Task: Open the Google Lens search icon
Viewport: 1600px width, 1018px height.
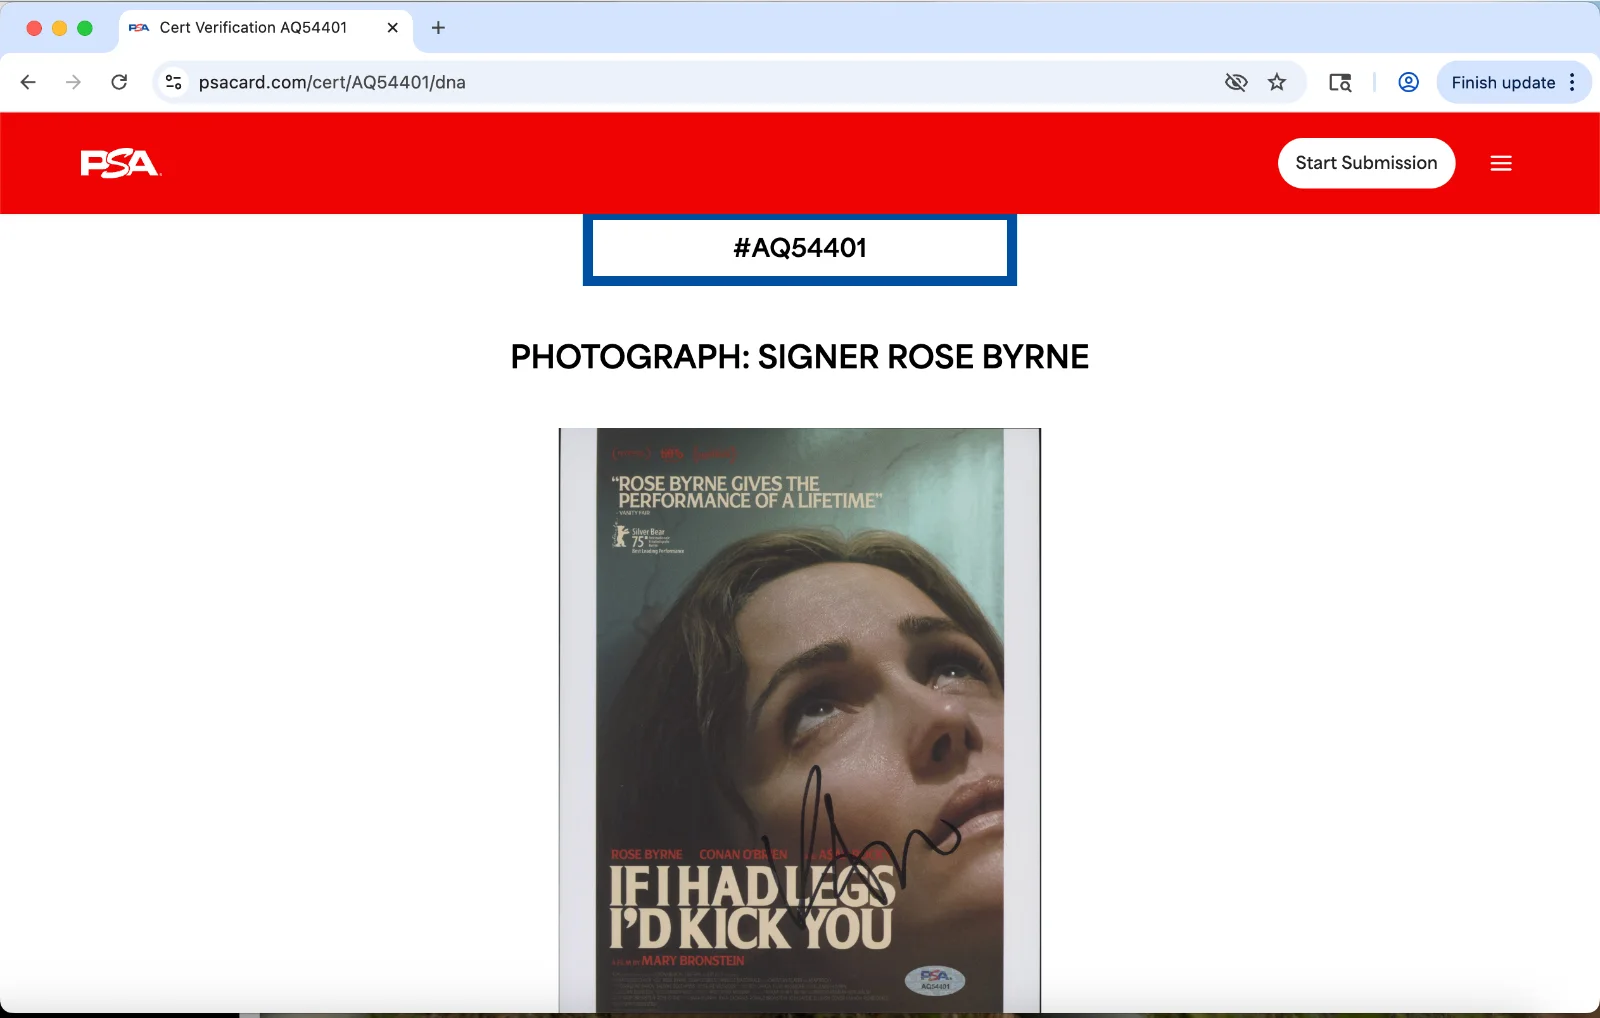Action: [x=1340, y=82]
